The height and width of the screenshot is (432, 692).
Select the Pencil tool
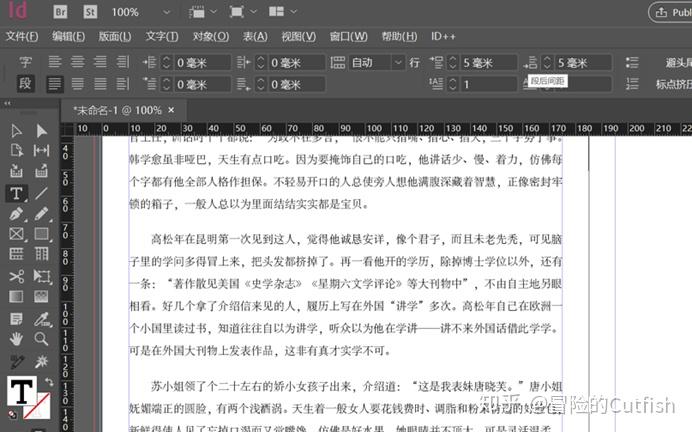41,214
